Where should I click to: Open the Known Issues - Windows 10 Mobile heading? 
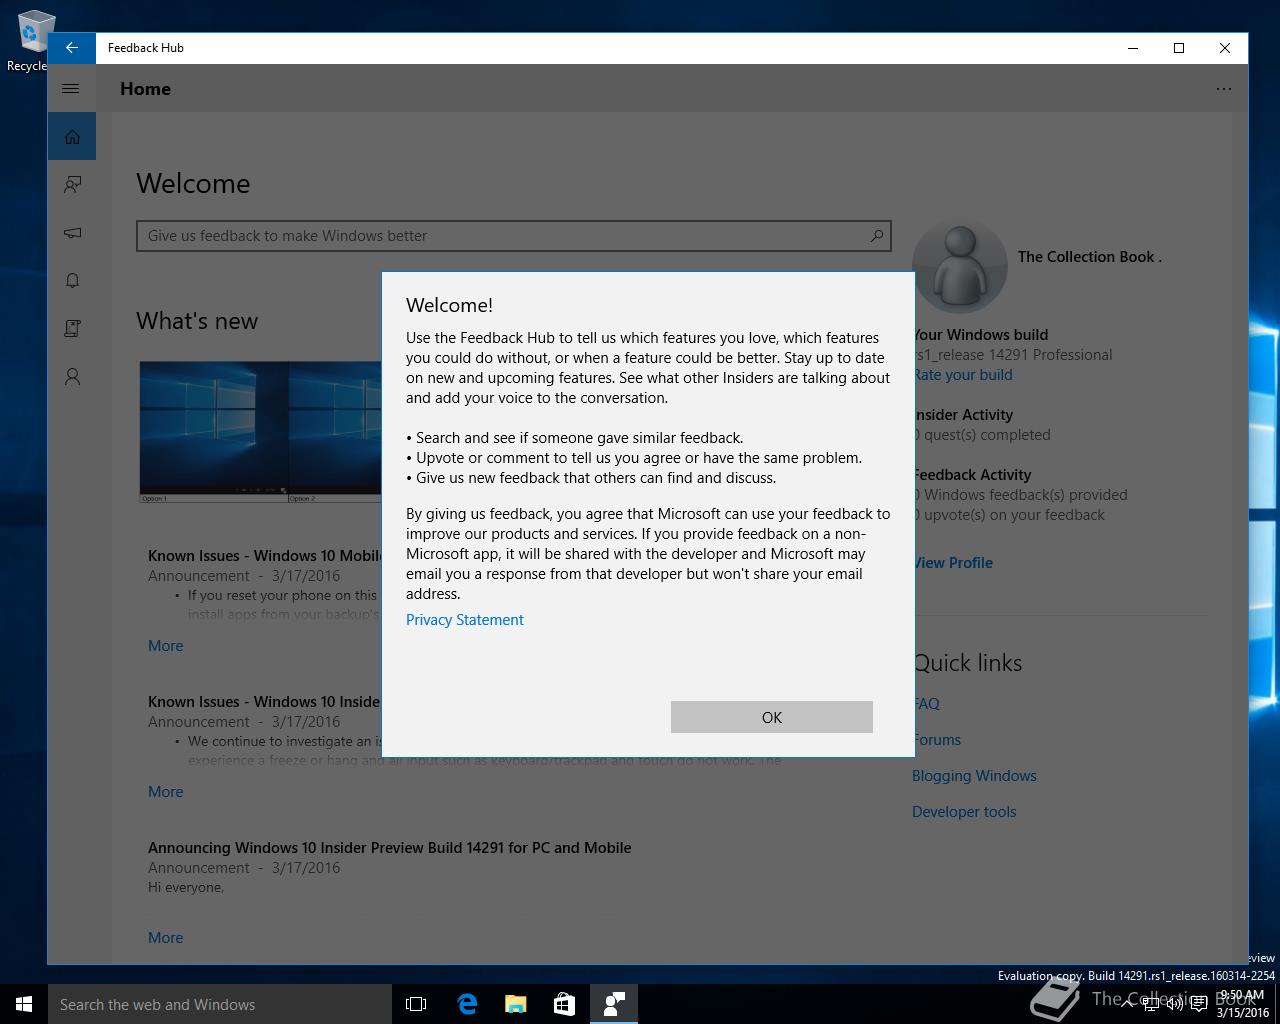point(264,556)
